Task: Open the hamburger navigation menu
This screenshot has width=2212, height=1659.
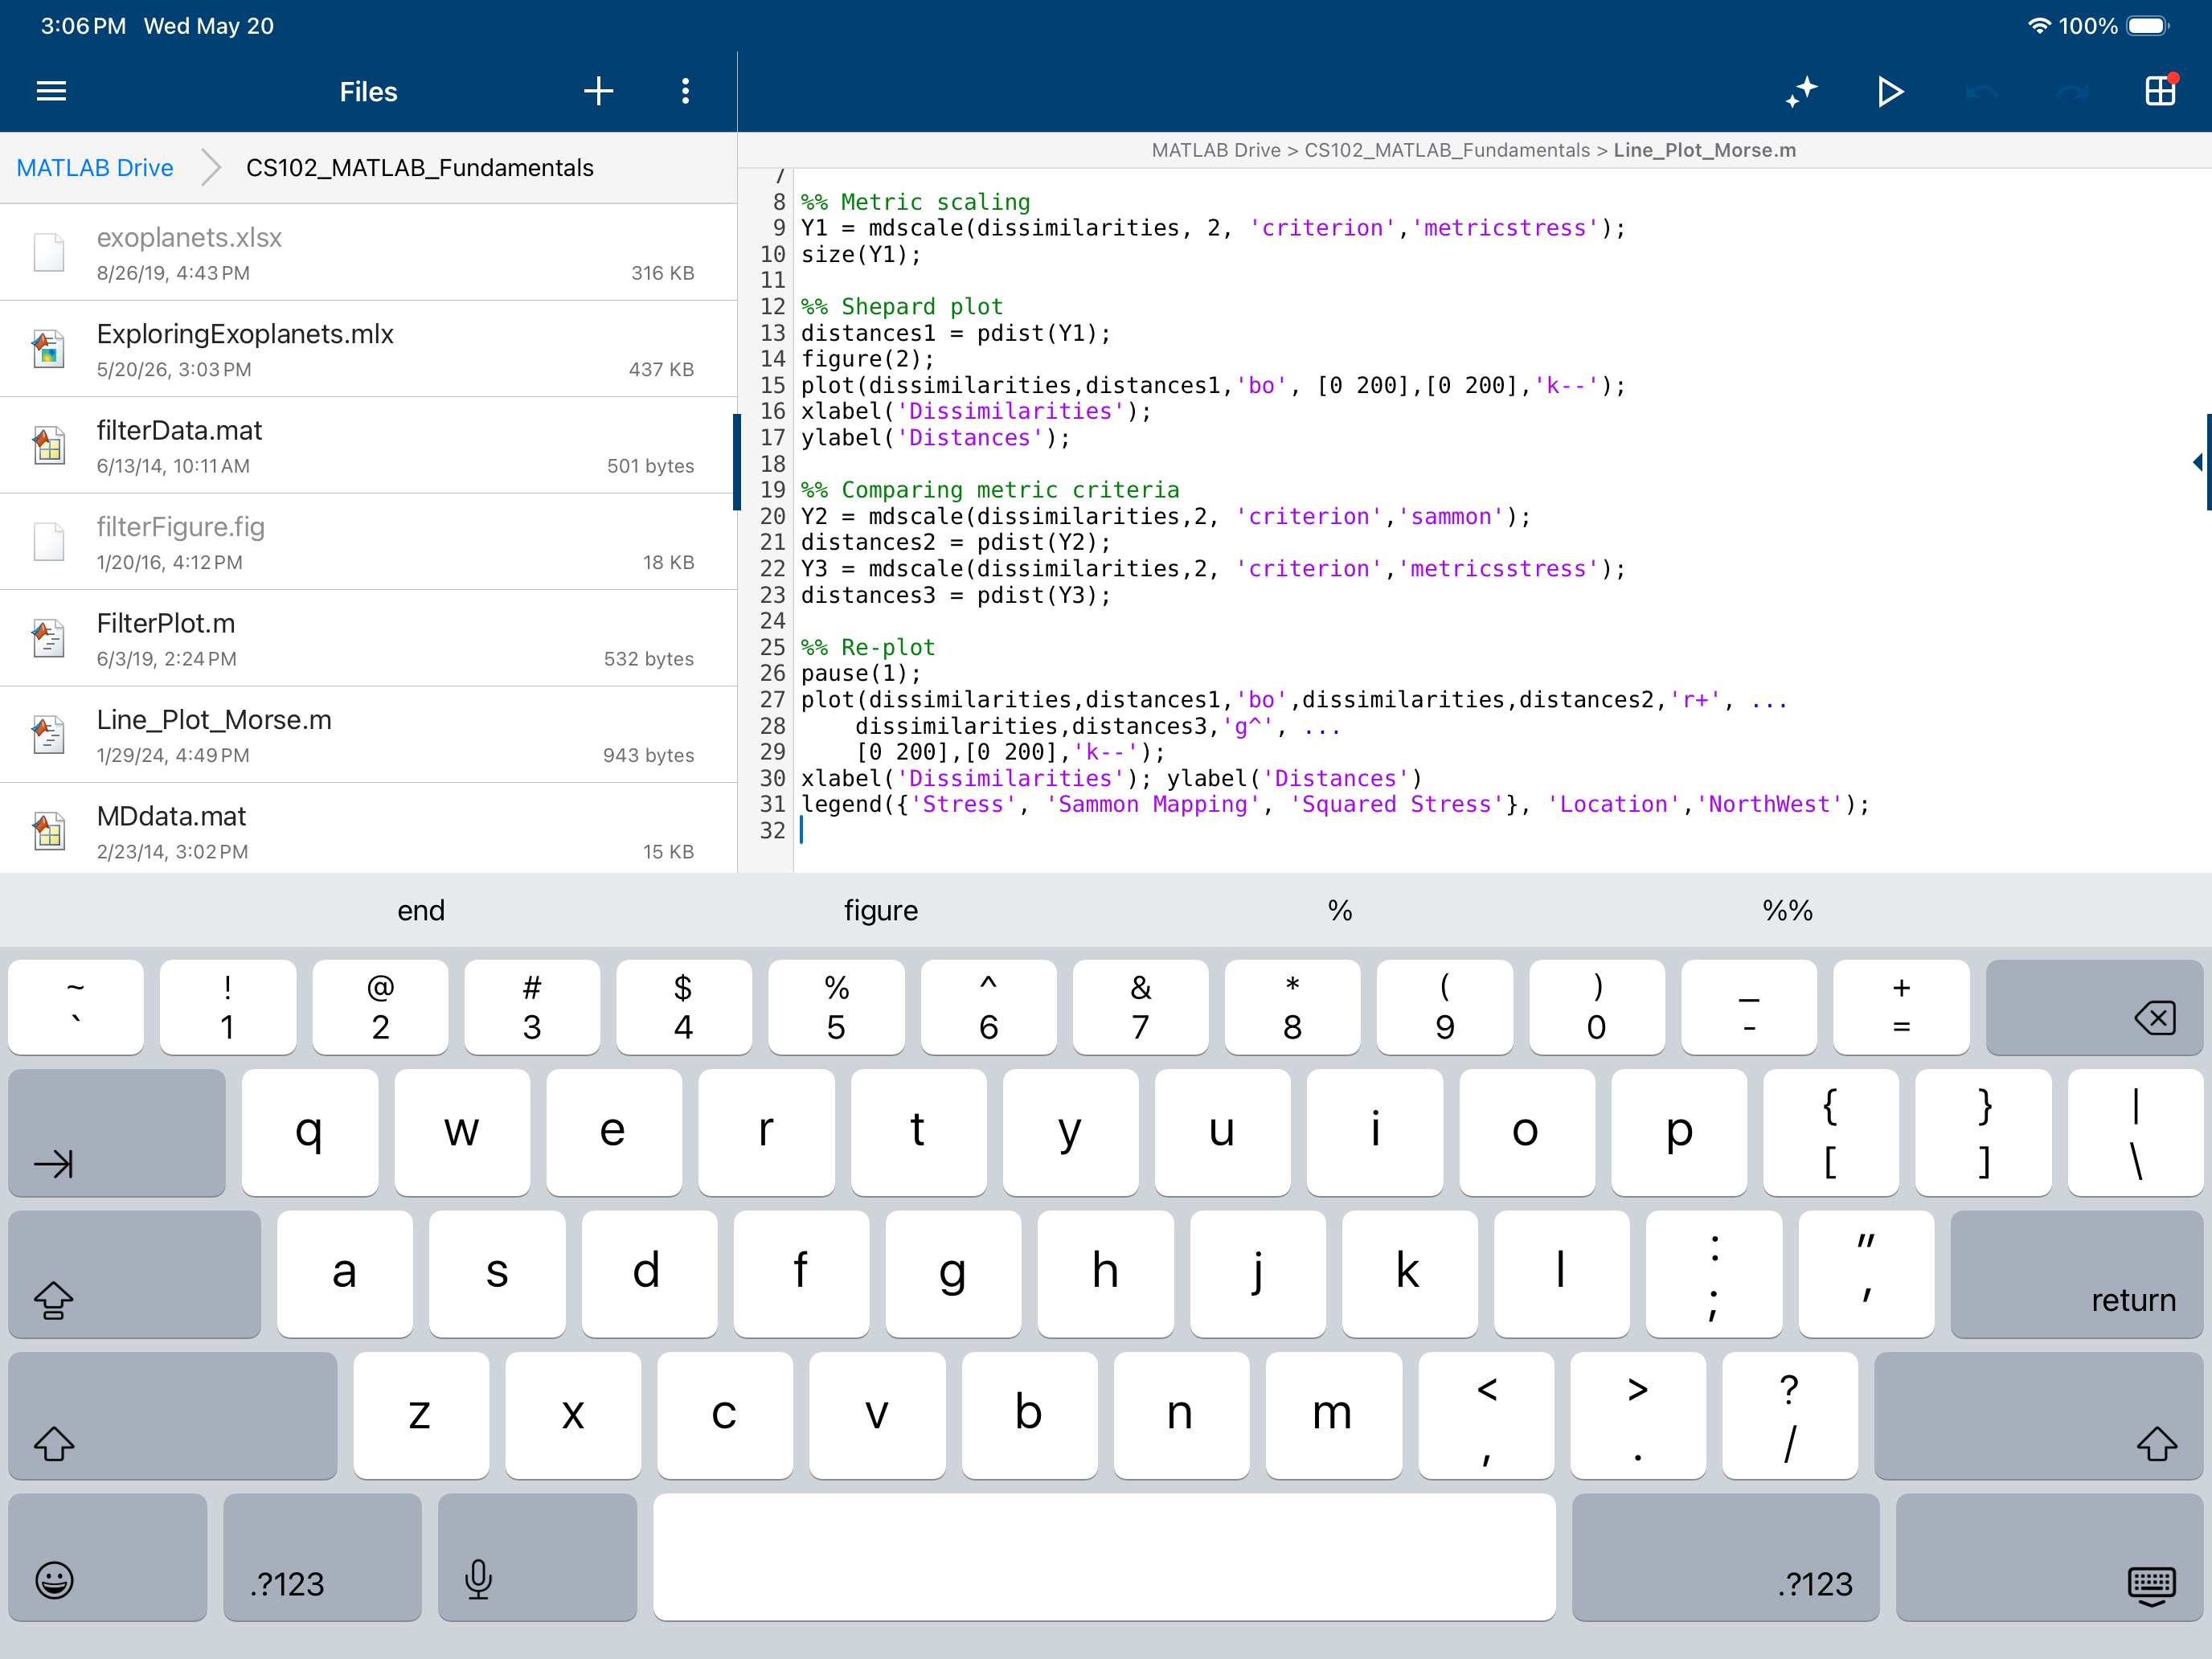Action: click(51, 92)
